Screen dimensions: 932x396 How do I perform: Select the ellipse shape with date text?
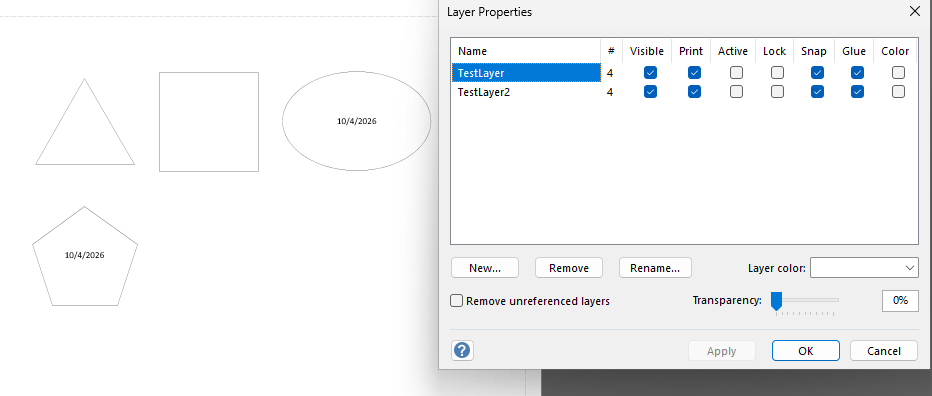tap(357, 121)
